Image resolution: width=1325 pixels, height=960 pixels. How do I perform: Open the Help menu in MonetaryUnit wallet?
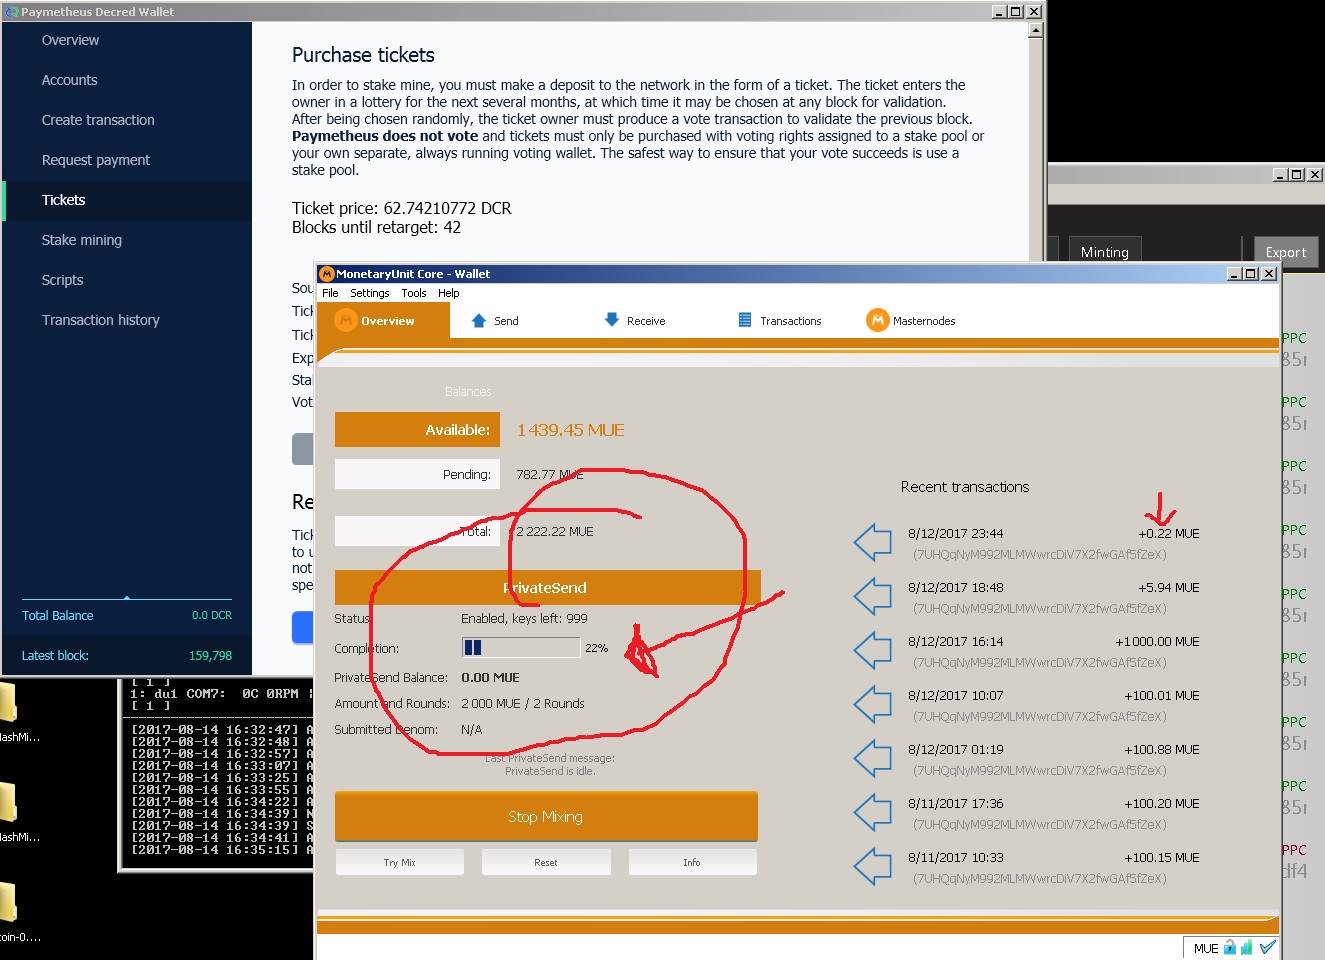[x=449, y=293]
